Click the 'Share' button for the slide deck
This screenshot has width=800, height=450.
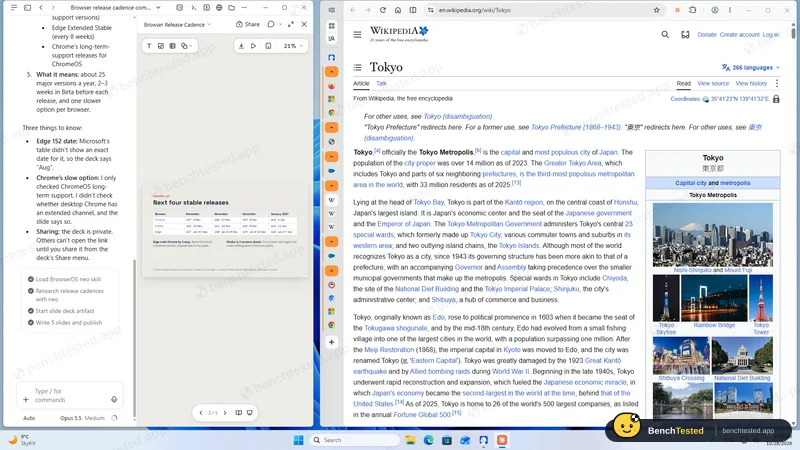pyautogui.click(x=248, y=24)
